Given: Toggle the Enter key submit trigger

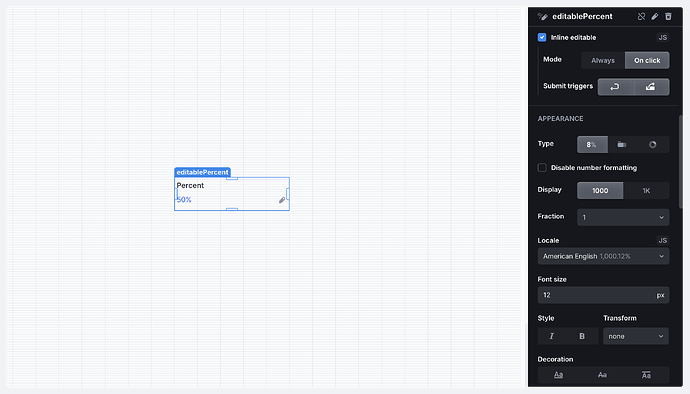Looking at the screenshot, I should (615, 87).
